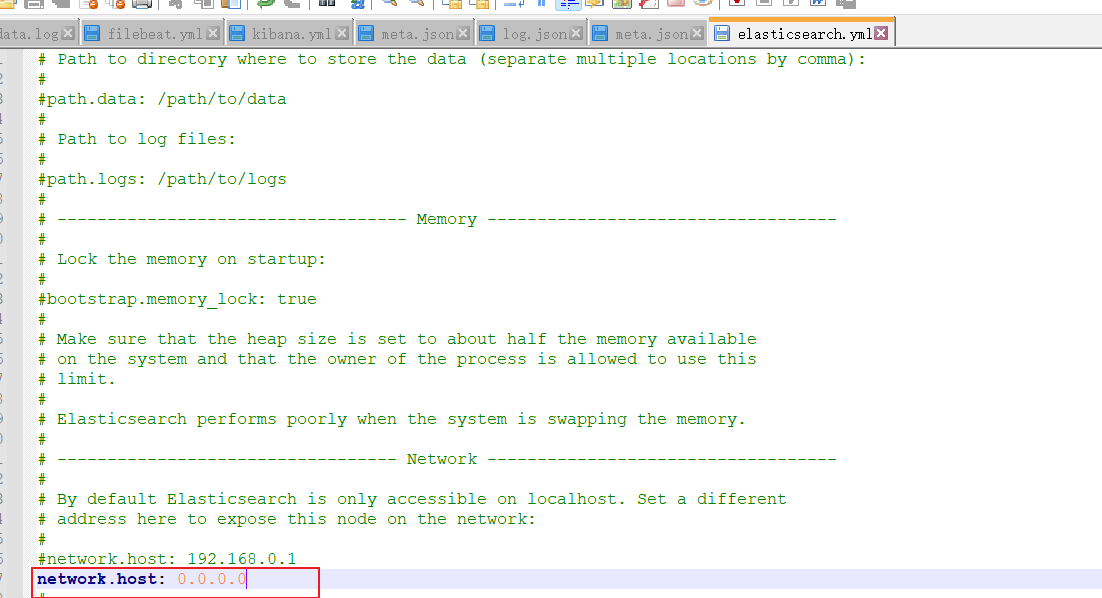
Task: Click the '# Lock the memory on startup:' comment
Action: [x=182, y=259]
